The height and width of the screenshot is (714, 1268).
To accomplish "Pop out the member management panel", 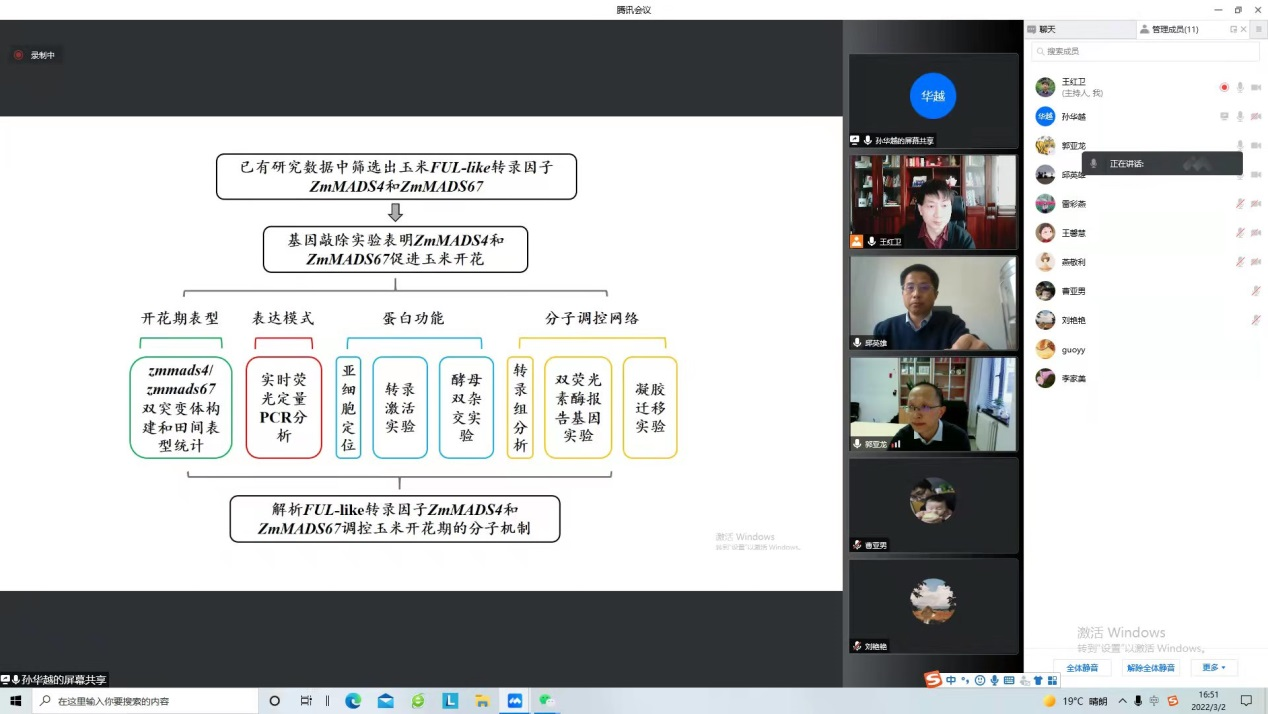I will click(1233, 30).
